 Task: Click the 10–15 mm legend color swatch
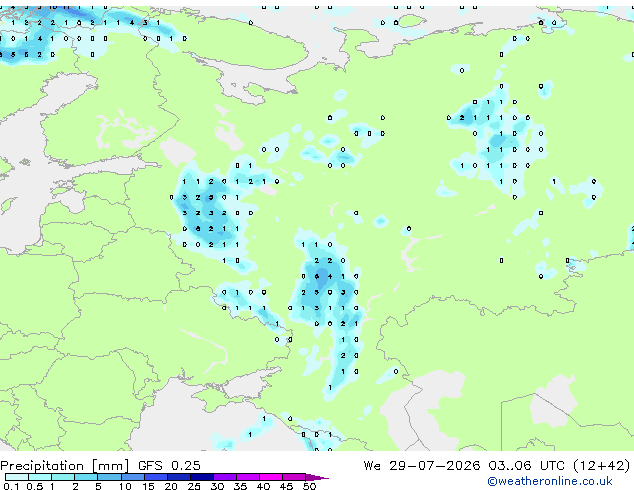(132, 477)
